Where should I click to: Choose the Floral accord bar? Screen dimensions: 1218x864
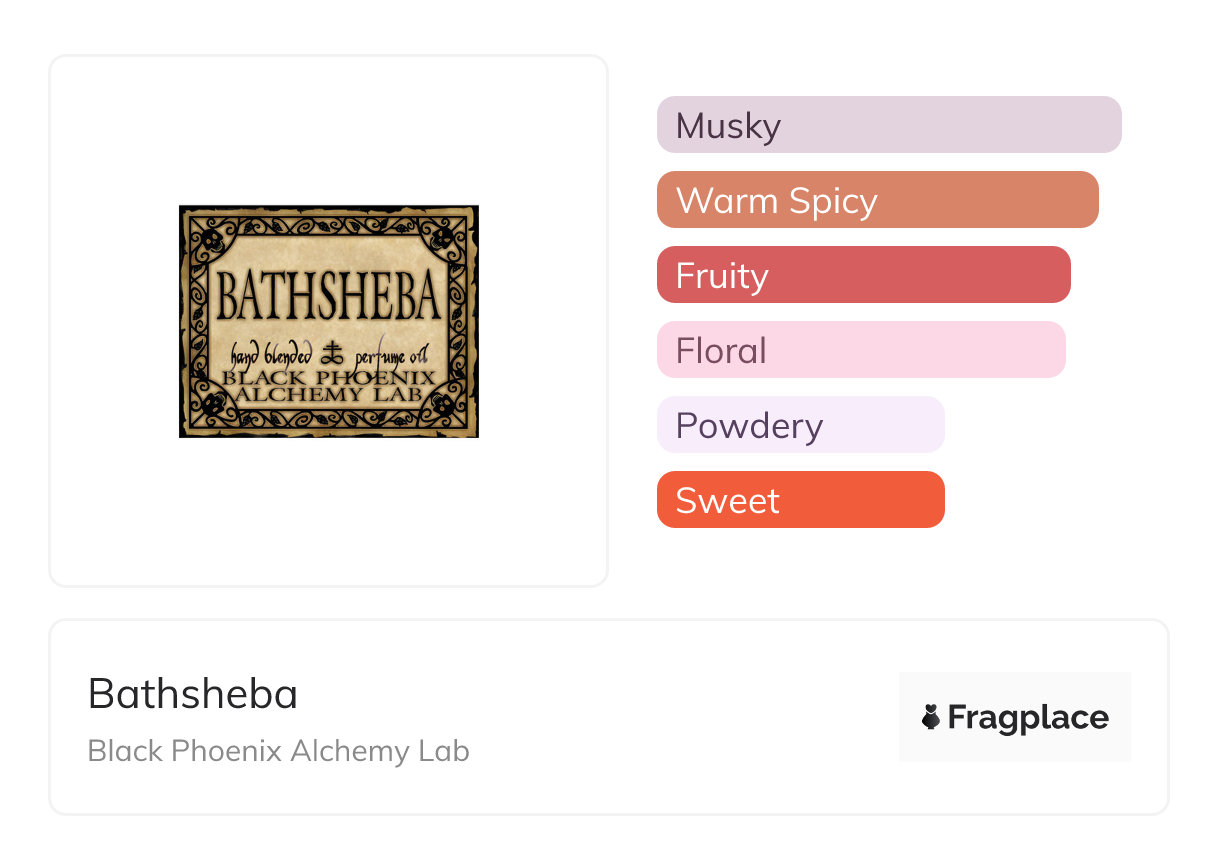[x=861, y=350]
